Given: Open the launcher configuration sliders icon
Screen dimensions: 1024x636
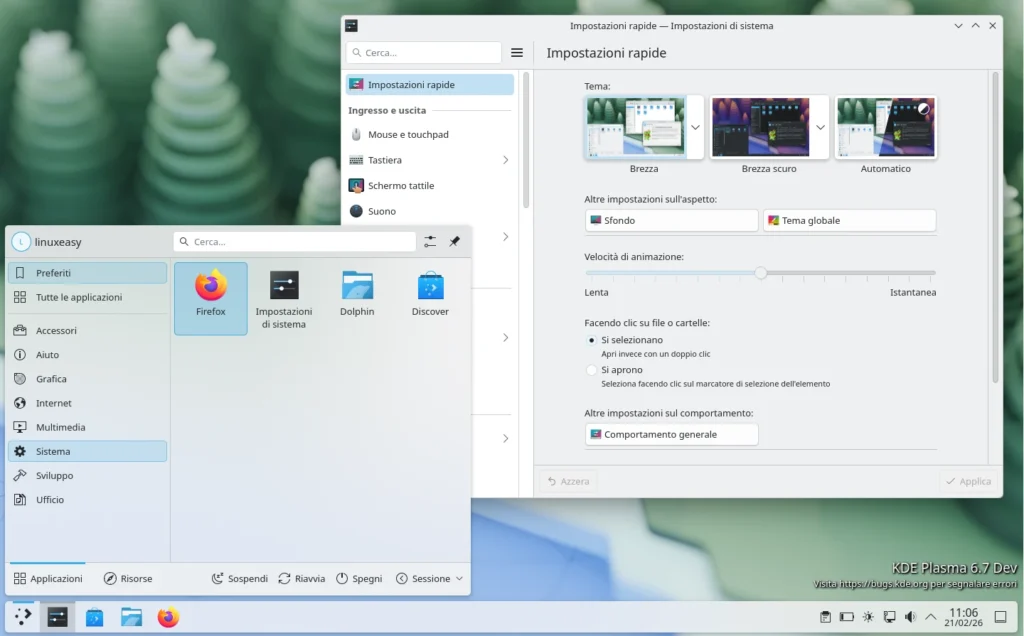Looking at the screenshot, I should (430, 241).
